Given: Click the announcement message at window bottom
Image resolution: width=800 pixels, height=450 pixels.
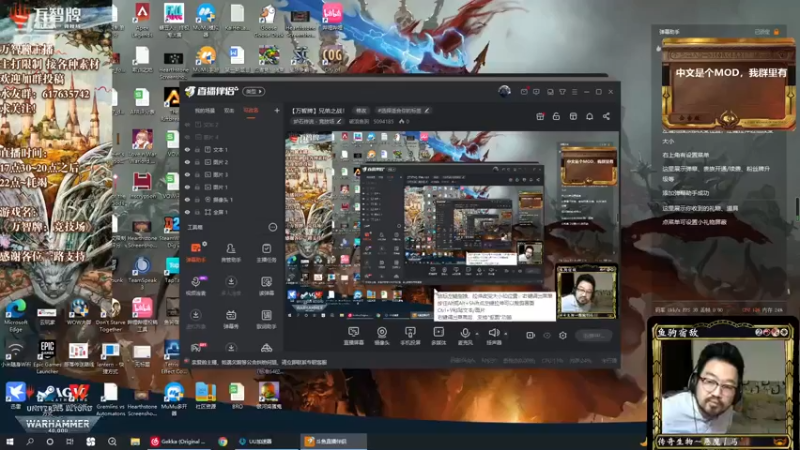Looking at the screenshot, I should point(260,362).
